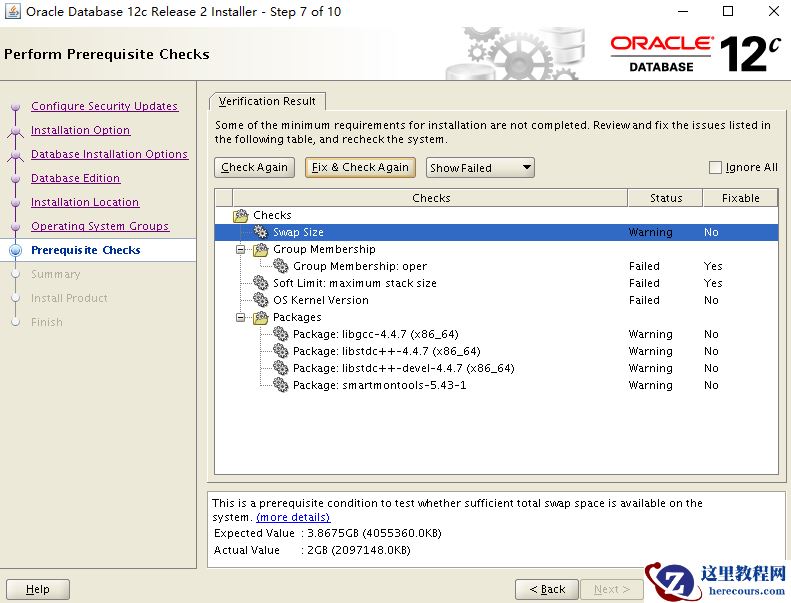Enable the Ignore All checkbox
791x603 pixels.
click(715, 168)
